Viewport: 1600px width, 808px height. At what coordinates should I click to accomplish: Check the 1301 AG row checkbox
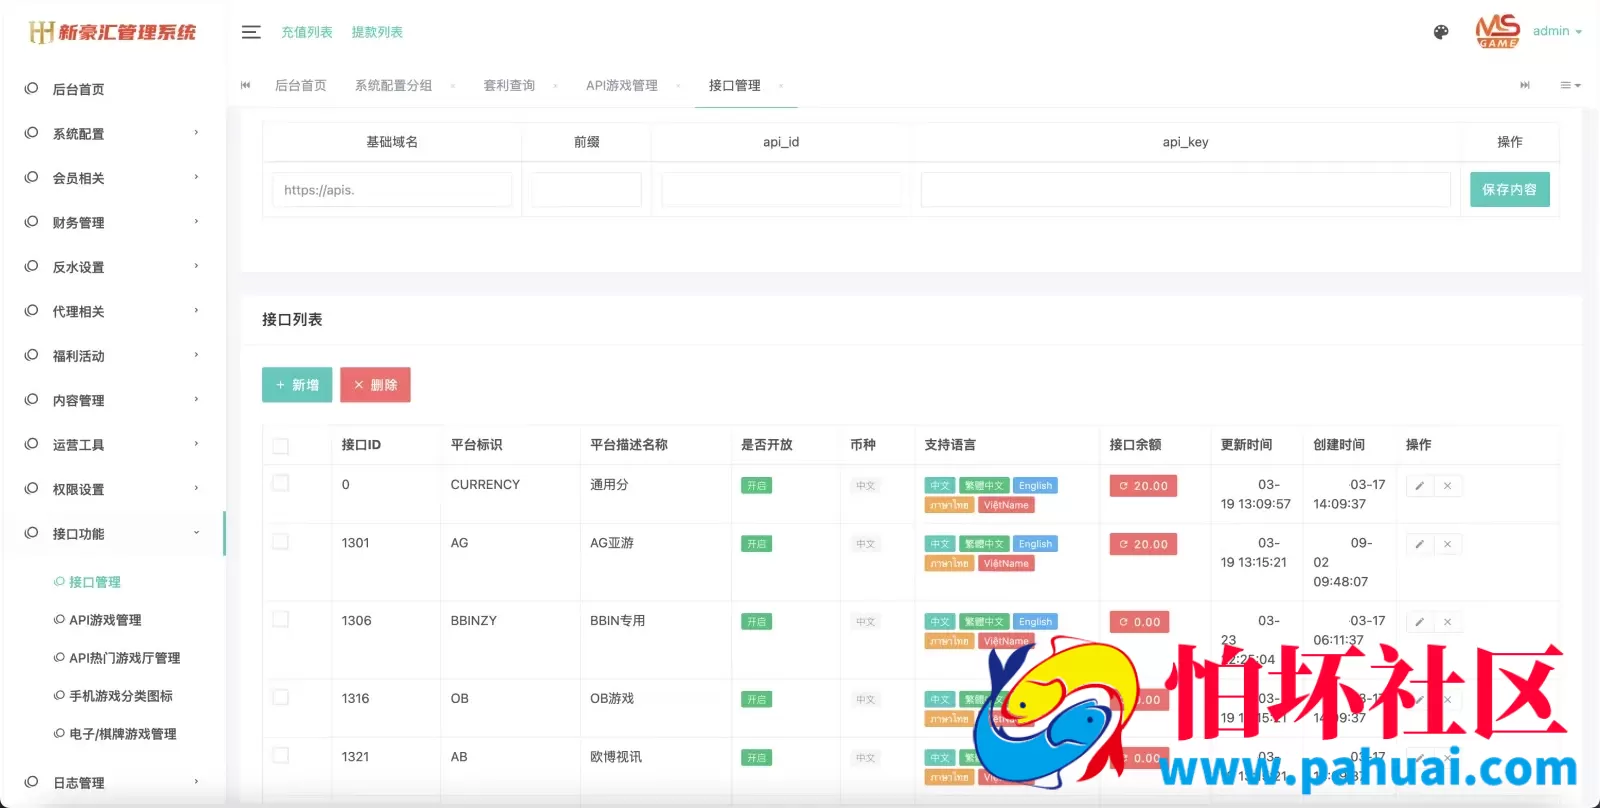pyautogui.click(x=281, y=541)
